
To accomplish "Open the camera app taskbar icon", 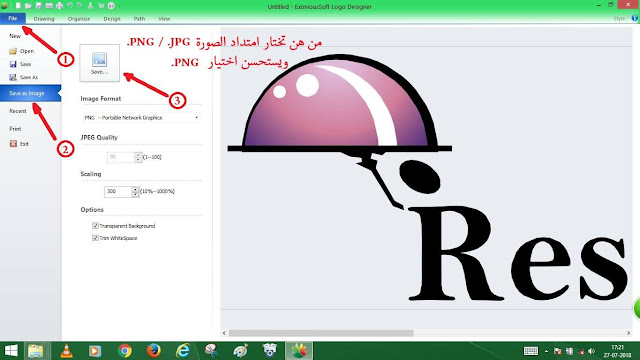I will pos(269,351).
